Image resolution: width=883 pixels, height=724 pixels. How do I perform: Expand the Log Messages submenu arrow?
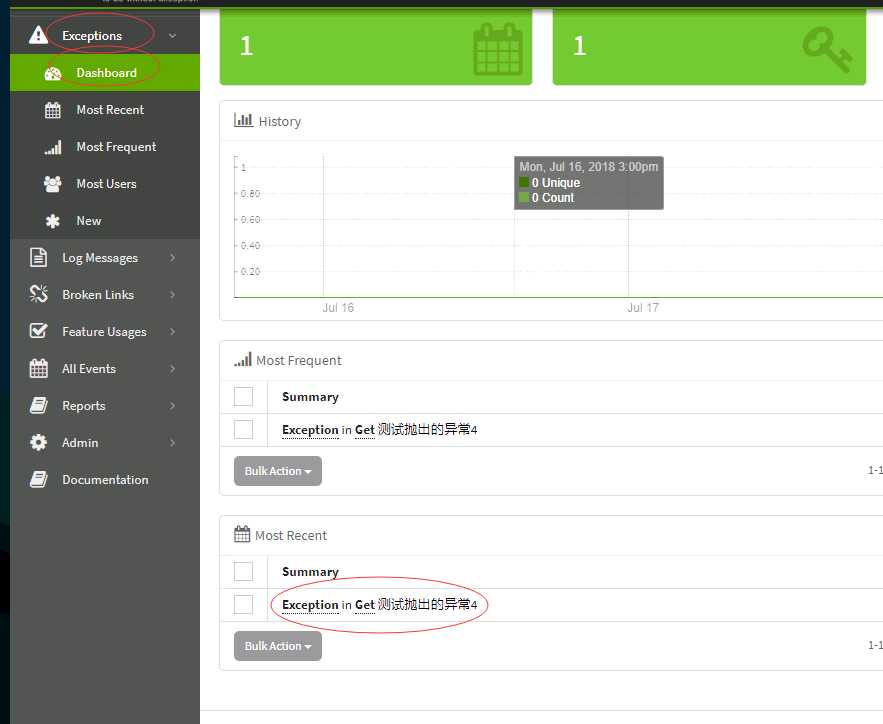(172, 257)
